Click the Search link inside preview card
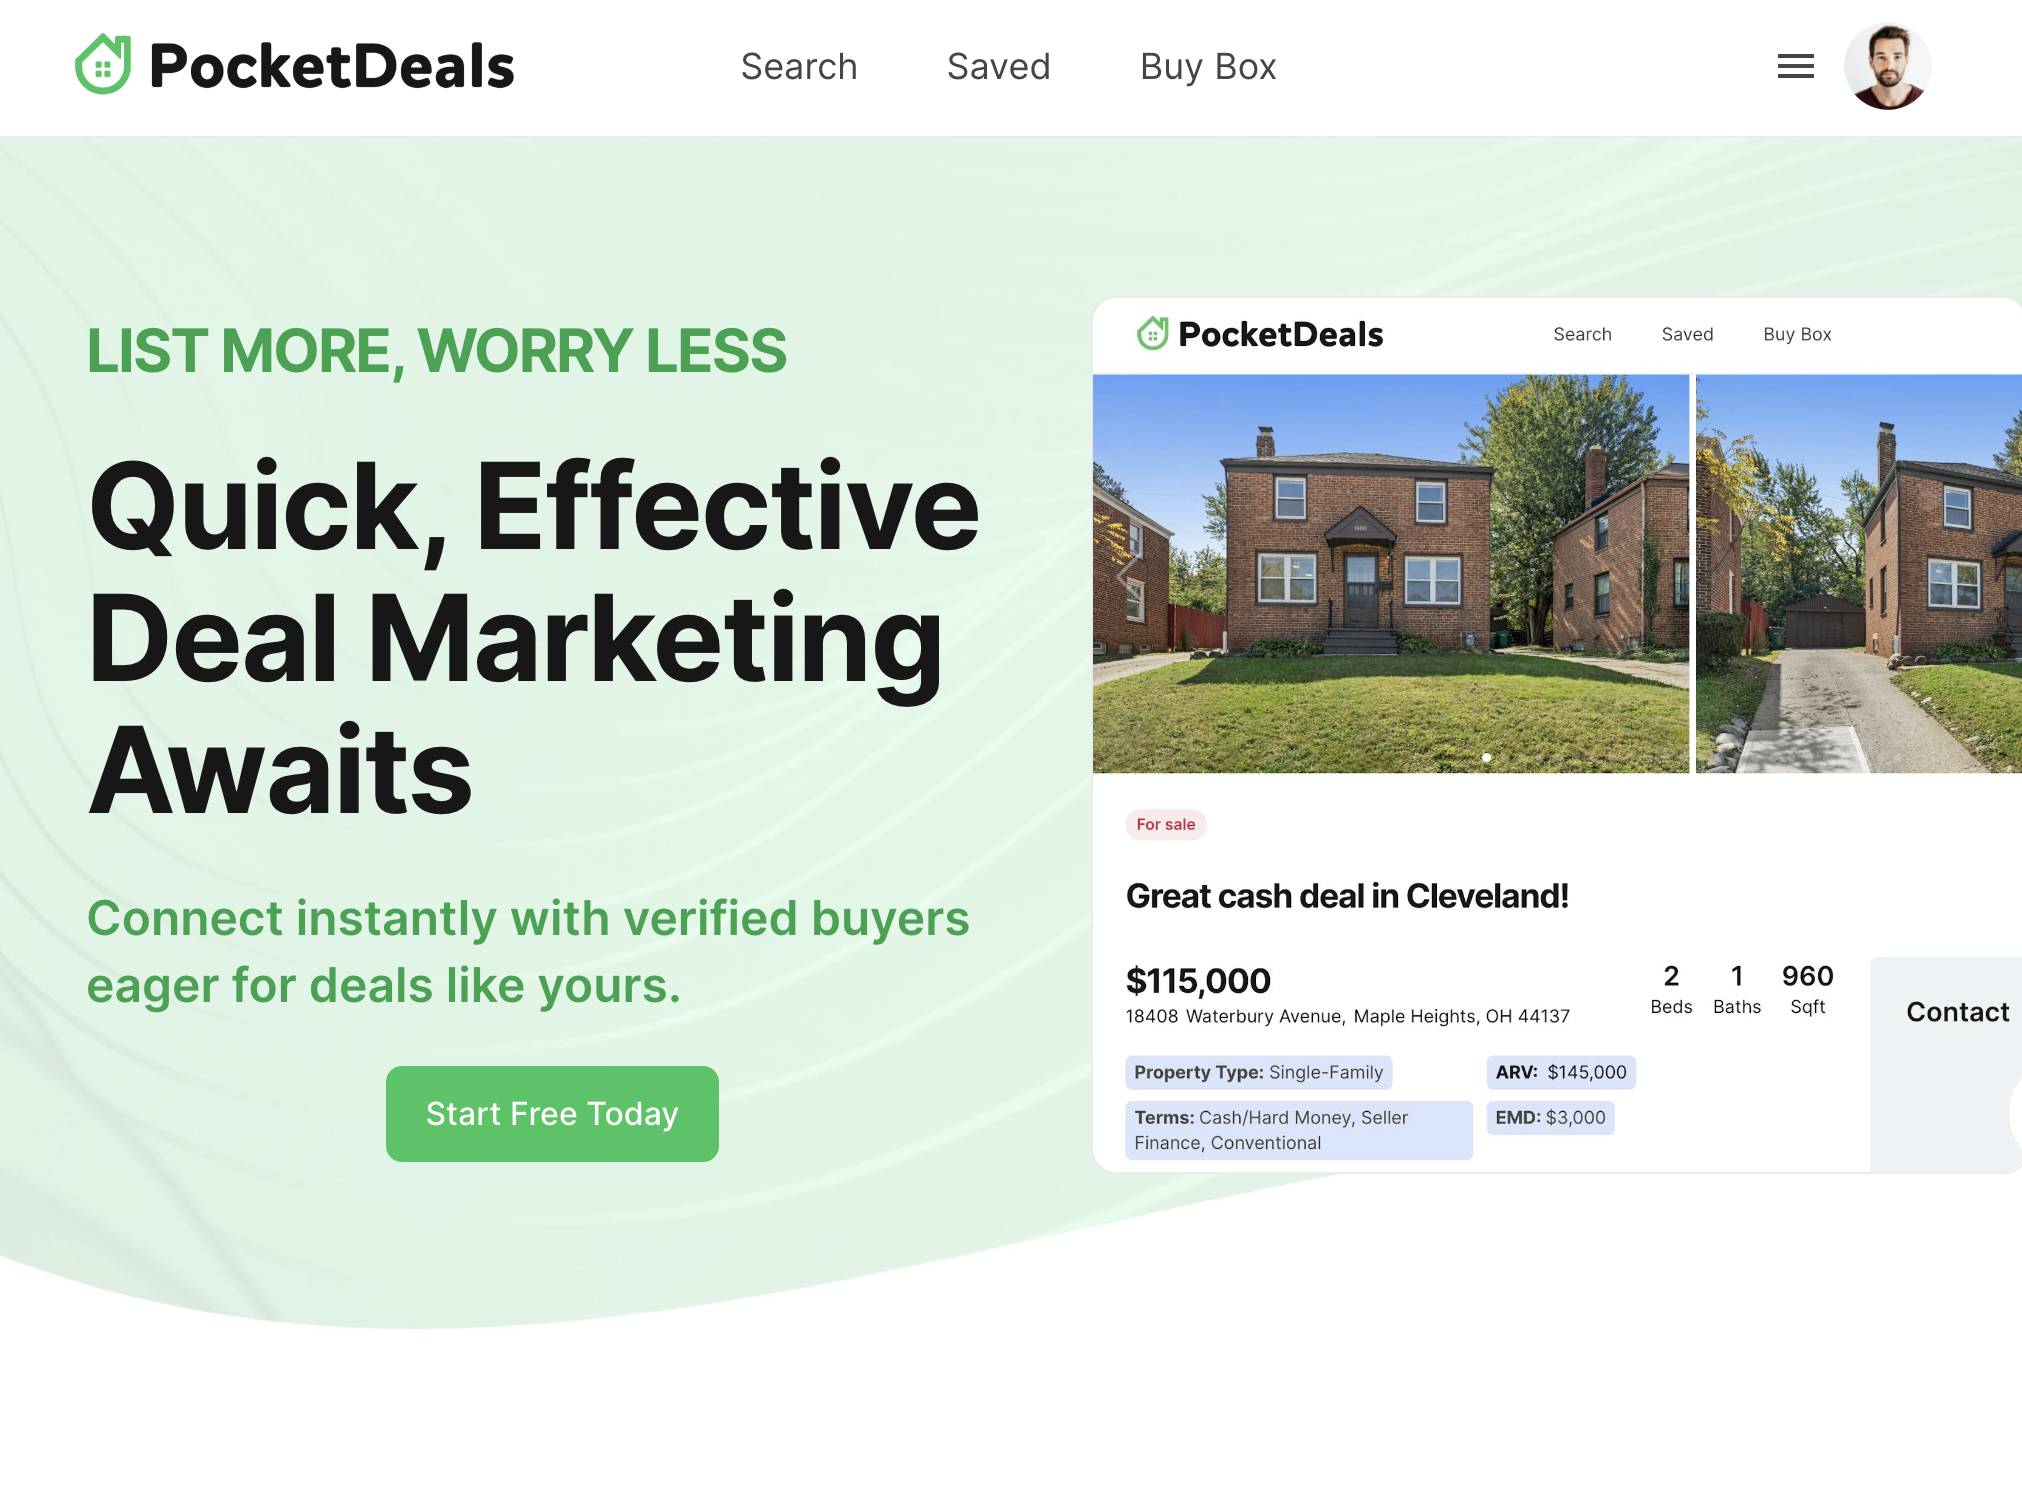Image resolution: width=2022 pixels, height=1494 pixels. [1582, 334]
